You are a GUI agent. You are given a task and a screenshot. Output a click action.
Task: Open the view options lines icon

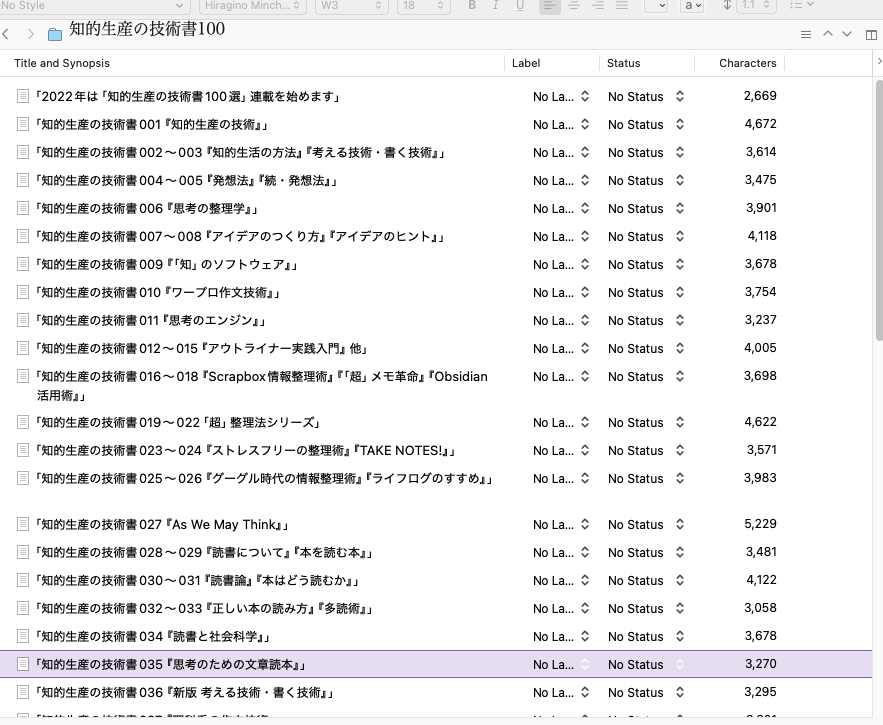point(806,34)
